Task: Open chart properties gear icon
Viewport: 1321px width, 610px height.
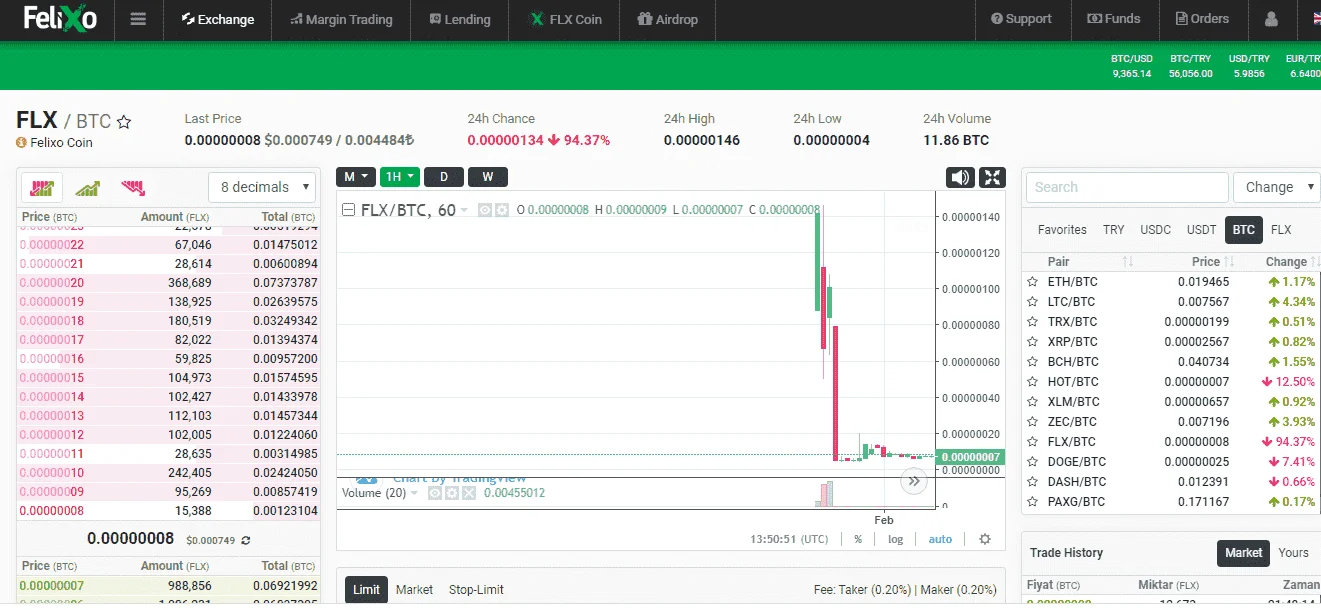Action: coord(985,539)
